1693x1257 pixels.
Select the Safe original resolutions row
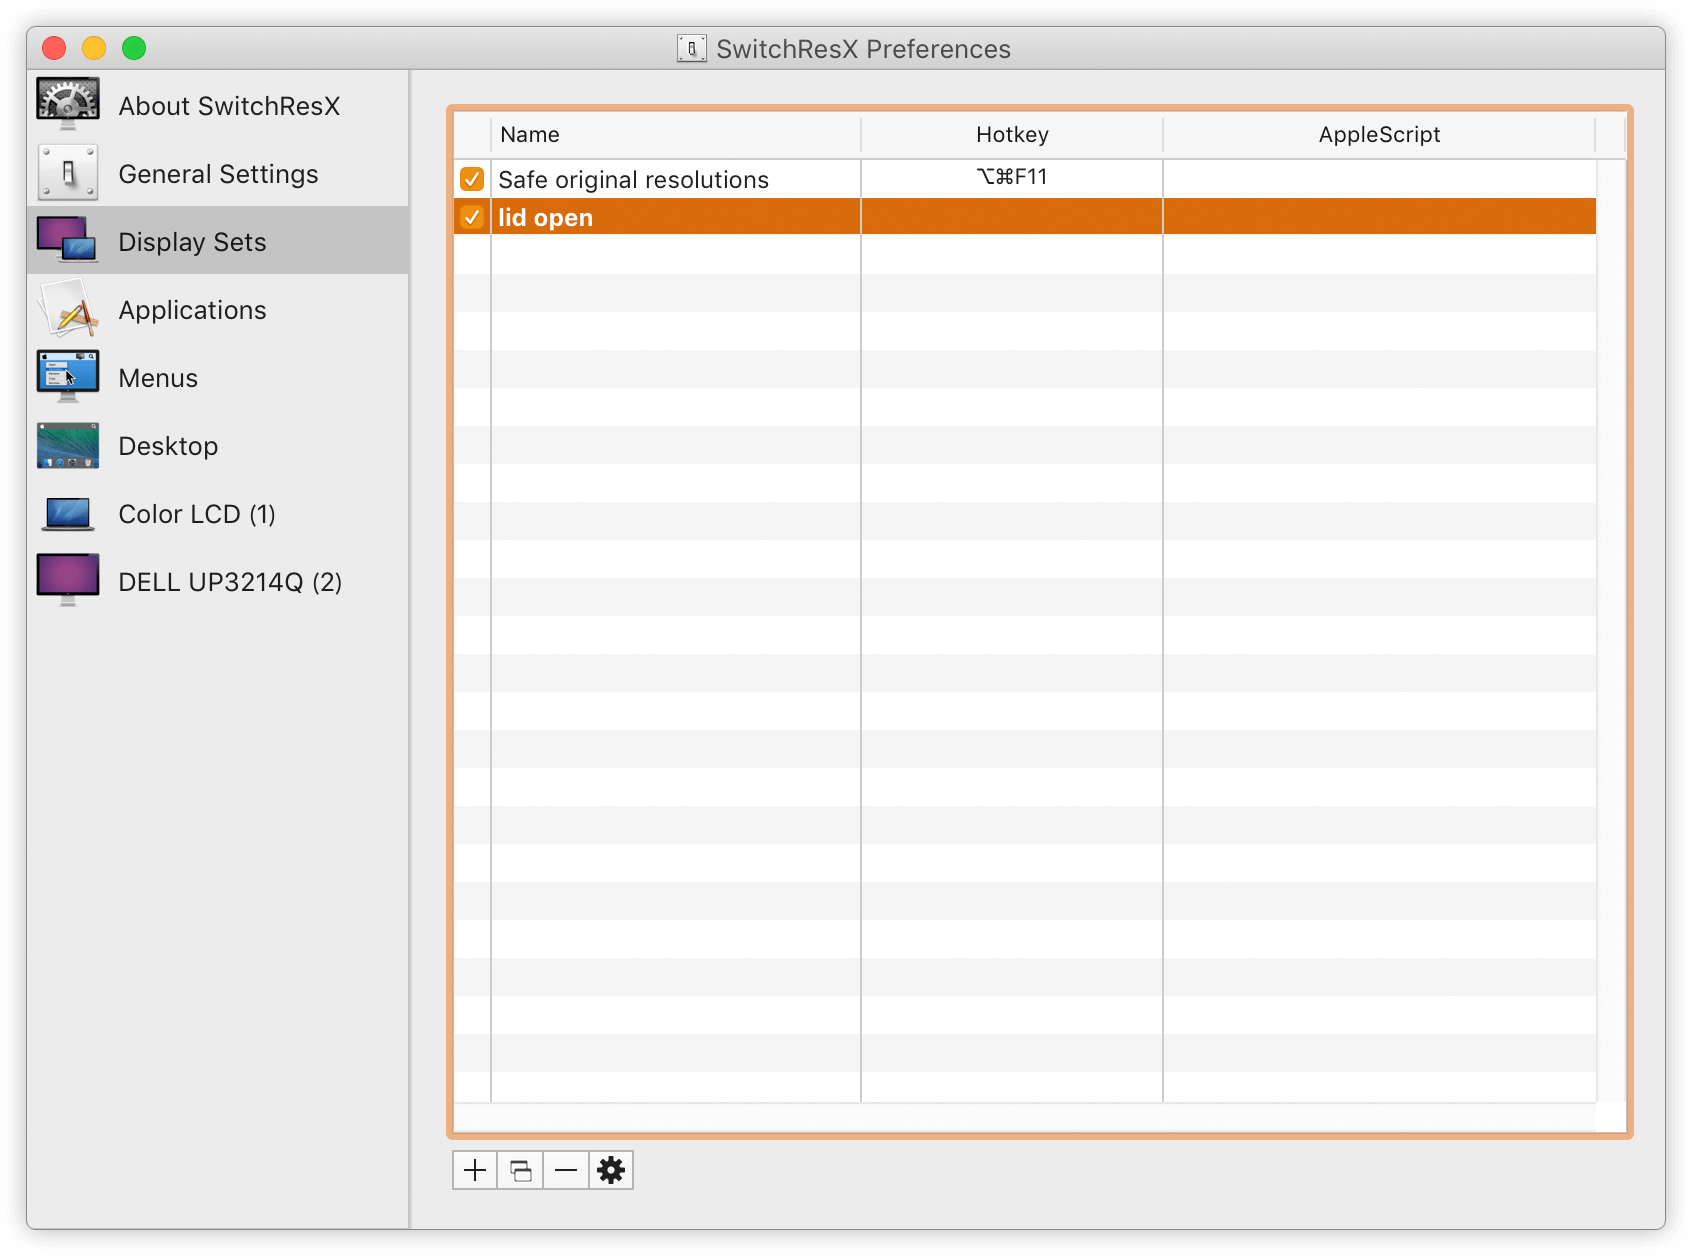1025,179
